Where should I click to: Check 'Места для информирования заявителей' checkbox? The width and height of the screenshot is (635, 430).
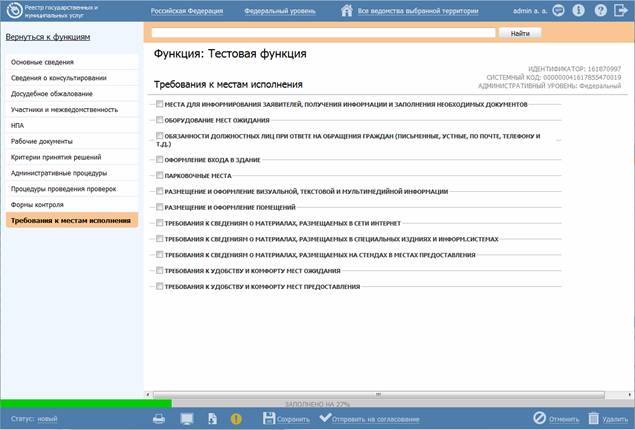[160, 104]
